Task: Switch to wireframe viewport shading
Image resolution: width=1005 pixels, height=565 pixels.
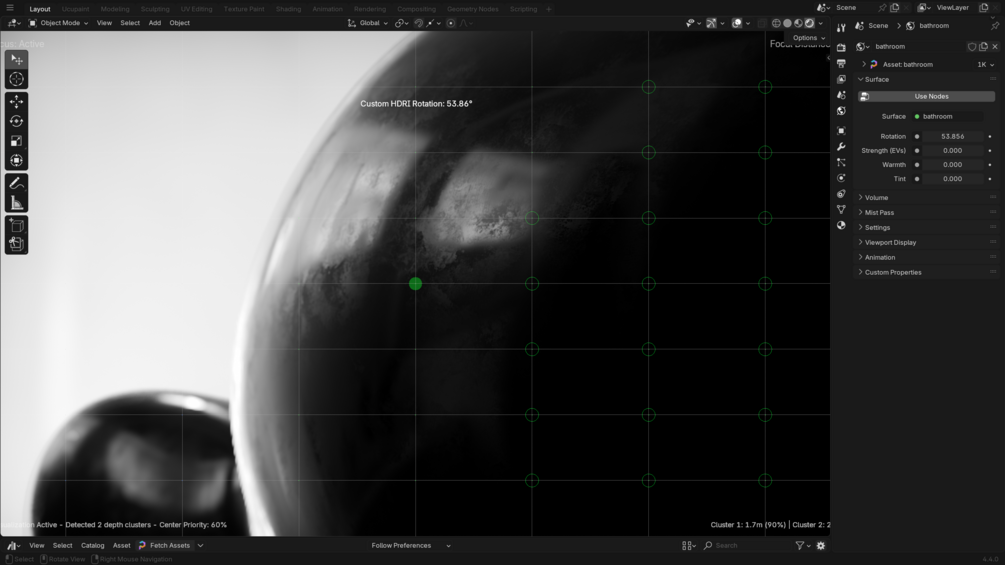Action: tap(776, 23)
